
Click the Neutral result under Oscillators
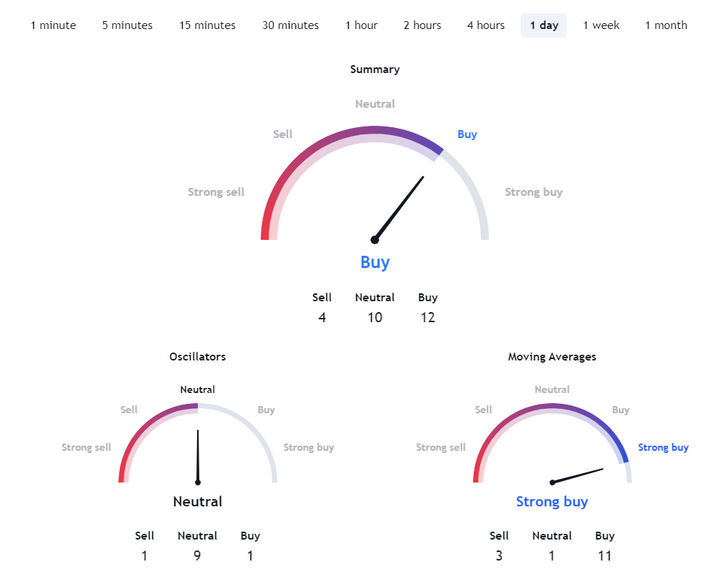tap(197, 501)
